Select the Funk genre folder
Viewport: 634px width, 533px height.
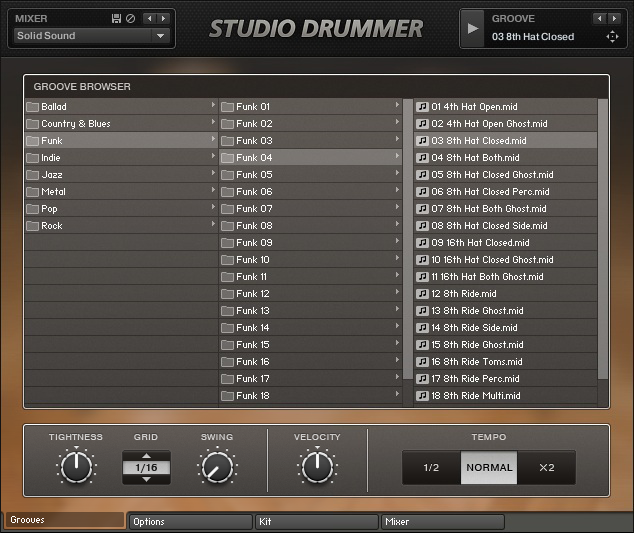coord(121,141)
